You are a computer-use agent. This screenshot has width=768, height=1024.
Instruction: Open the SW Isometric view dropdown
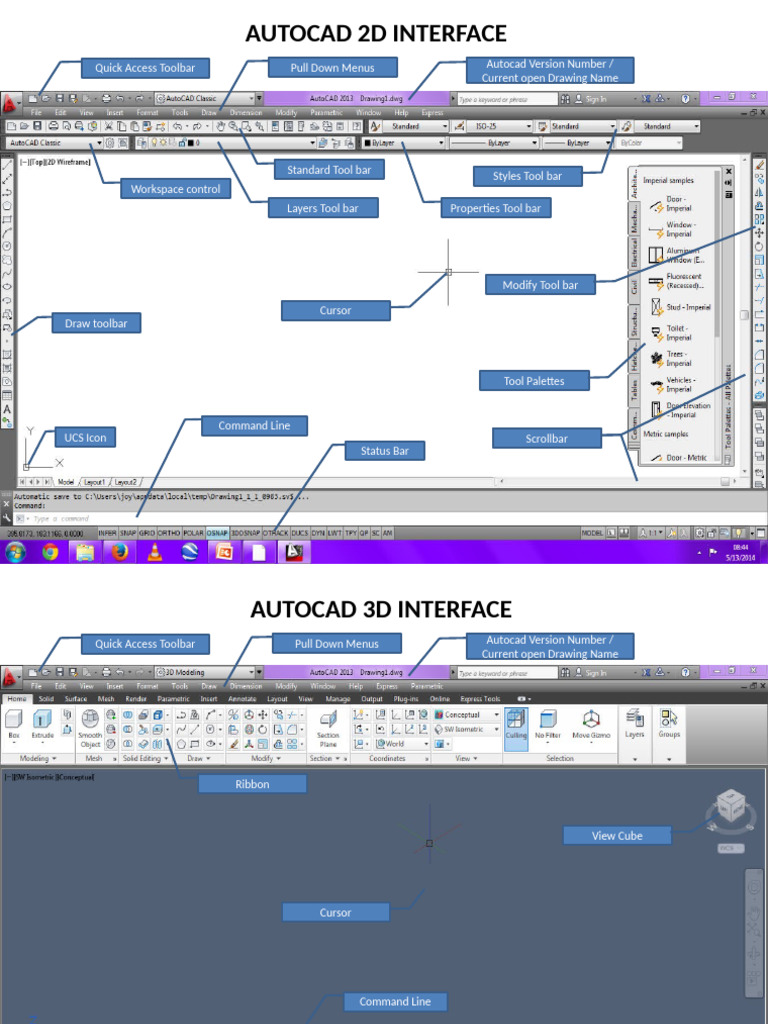[x=468, y=729]
